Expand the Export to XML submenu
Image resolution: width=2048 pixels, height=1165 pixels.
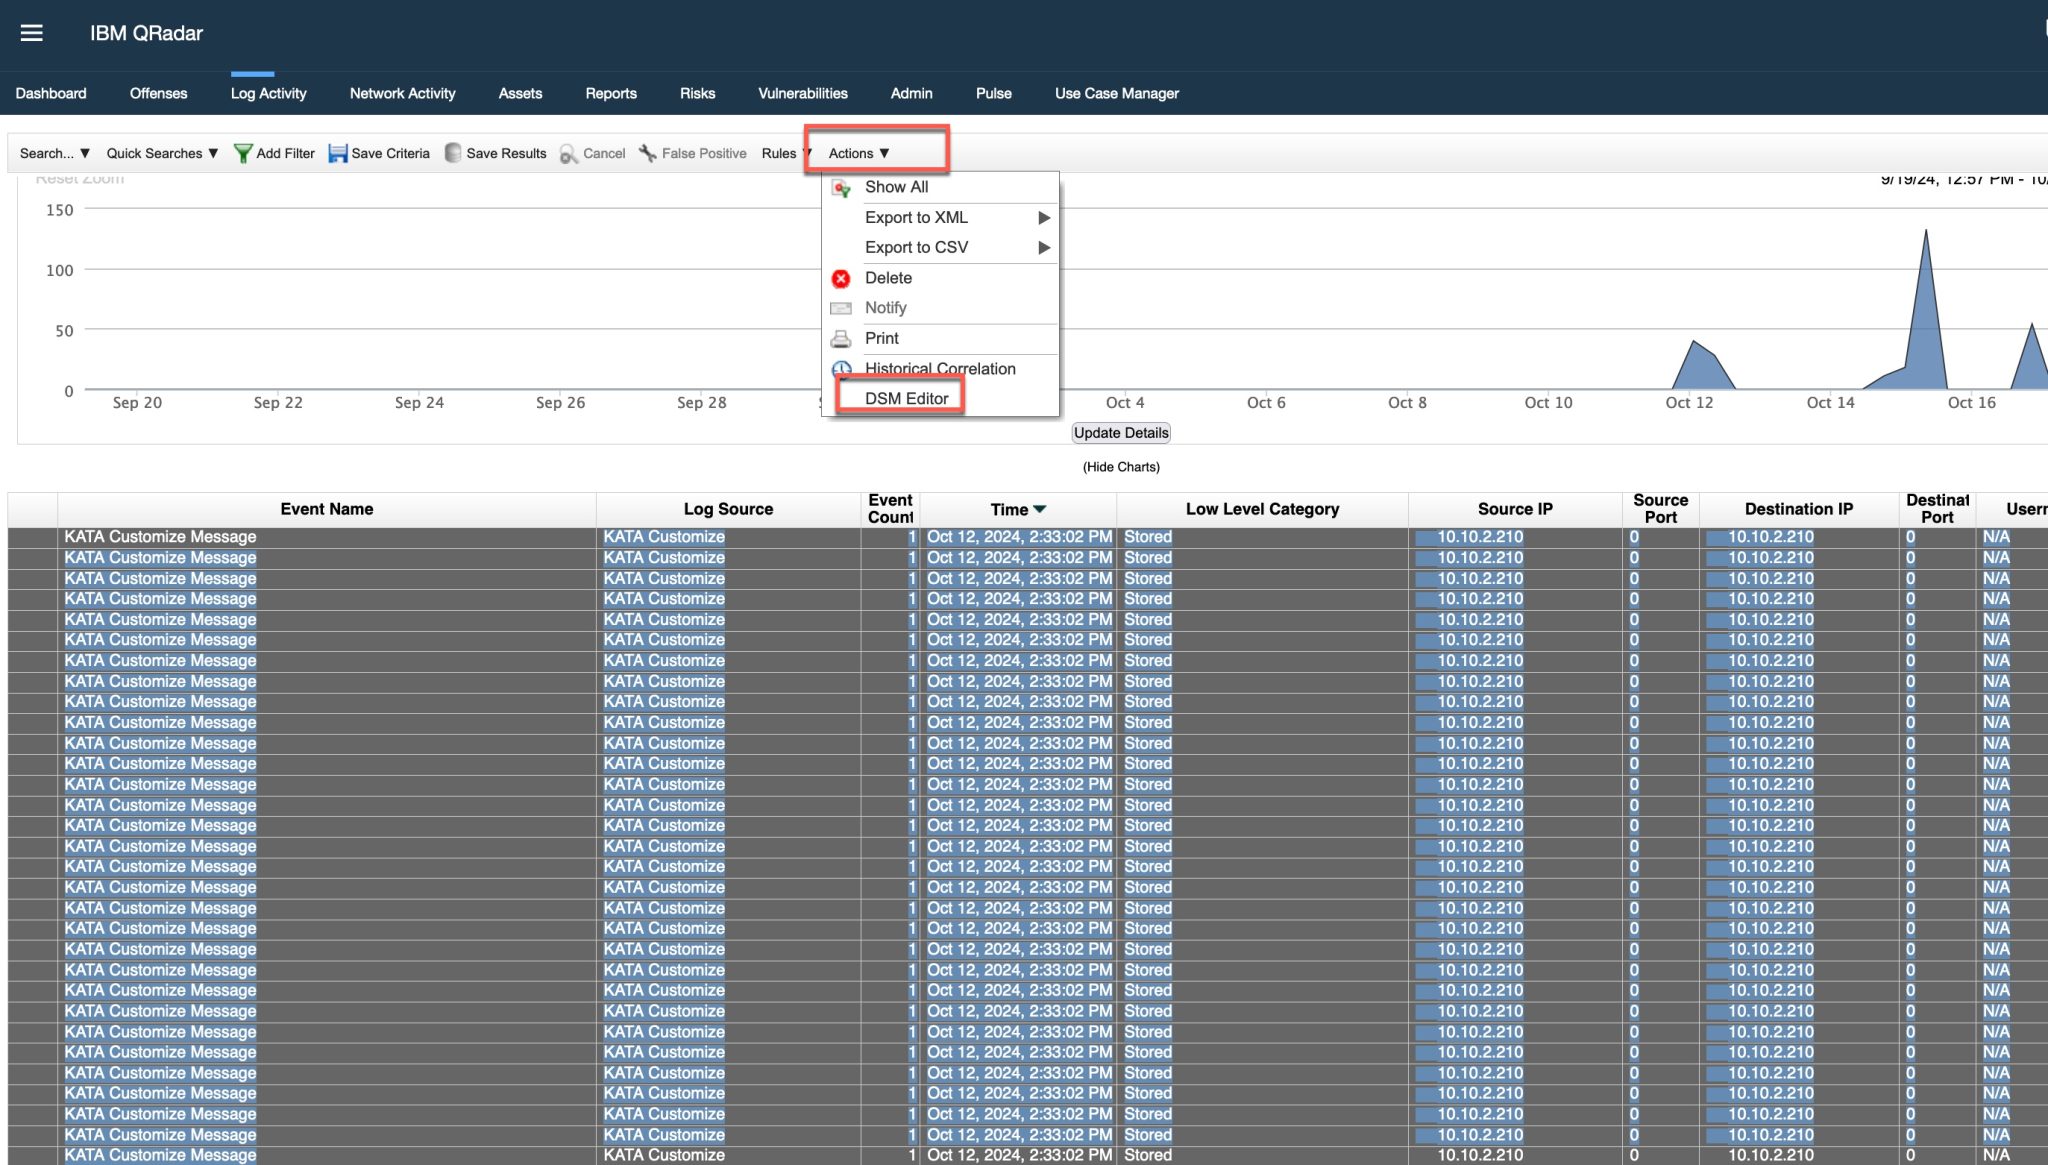1044,217
